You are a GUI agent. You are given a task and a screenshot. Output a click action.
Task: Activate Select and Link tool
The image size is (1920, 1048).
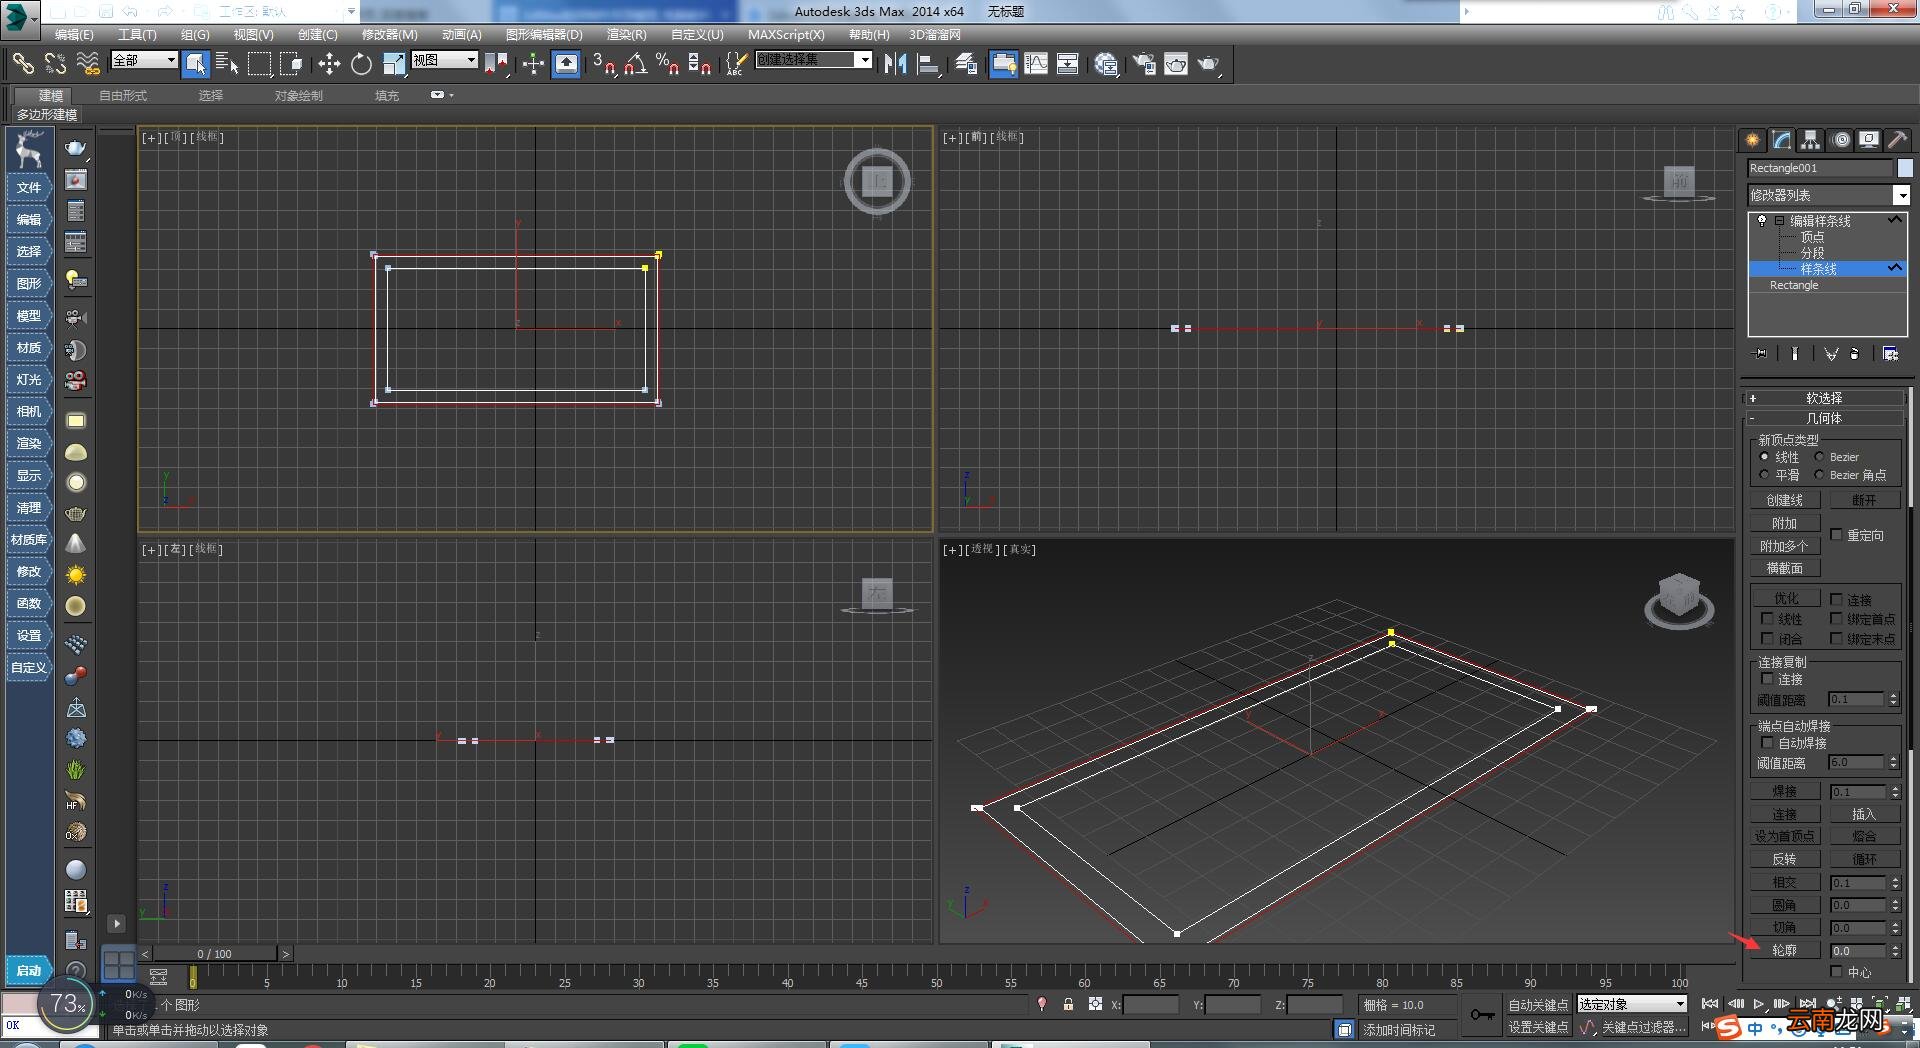pyautogui.click(x=23, y=64)
